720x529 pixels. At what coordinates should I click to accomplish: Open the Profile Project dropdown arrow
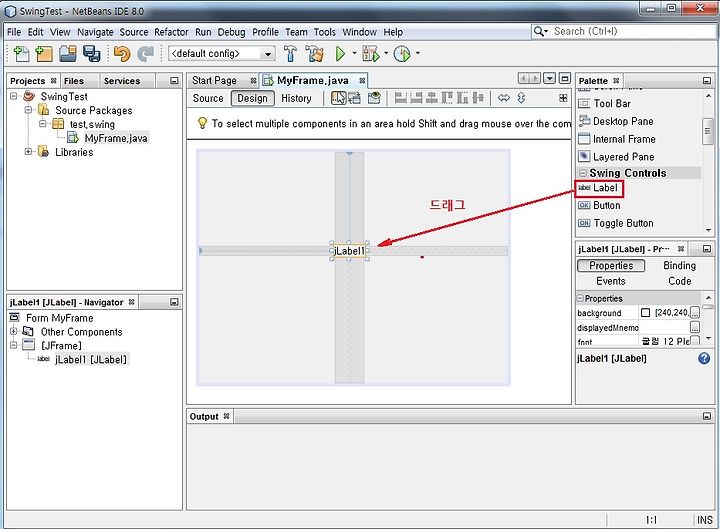click(417, 53)
